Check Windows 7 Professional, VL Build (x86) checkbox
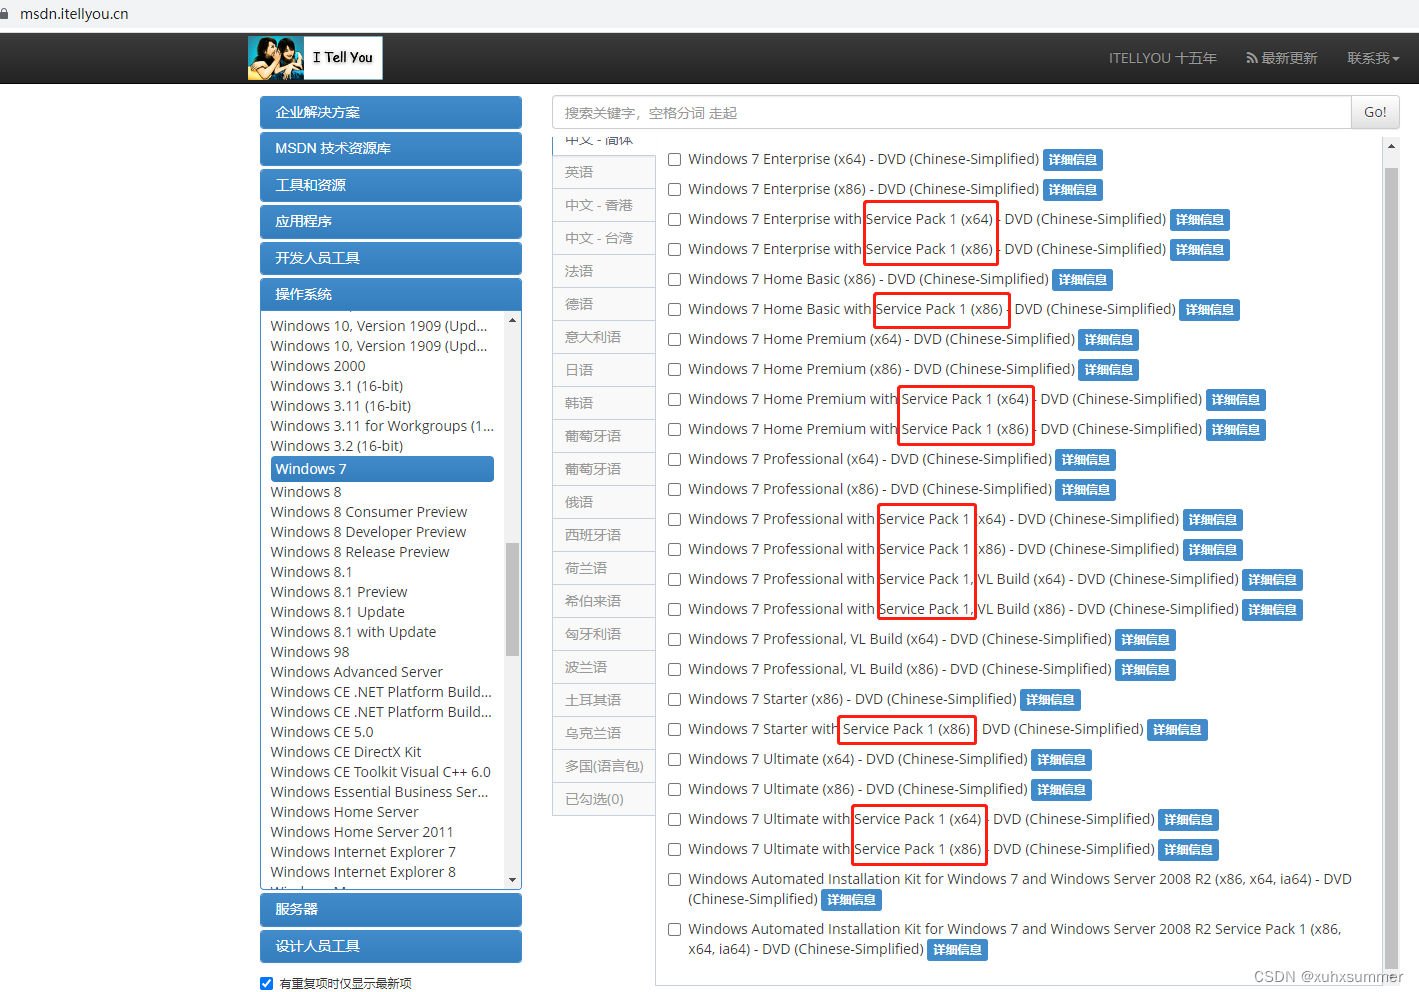Viewport: 1419px width, 992px height. coord(675,669)
